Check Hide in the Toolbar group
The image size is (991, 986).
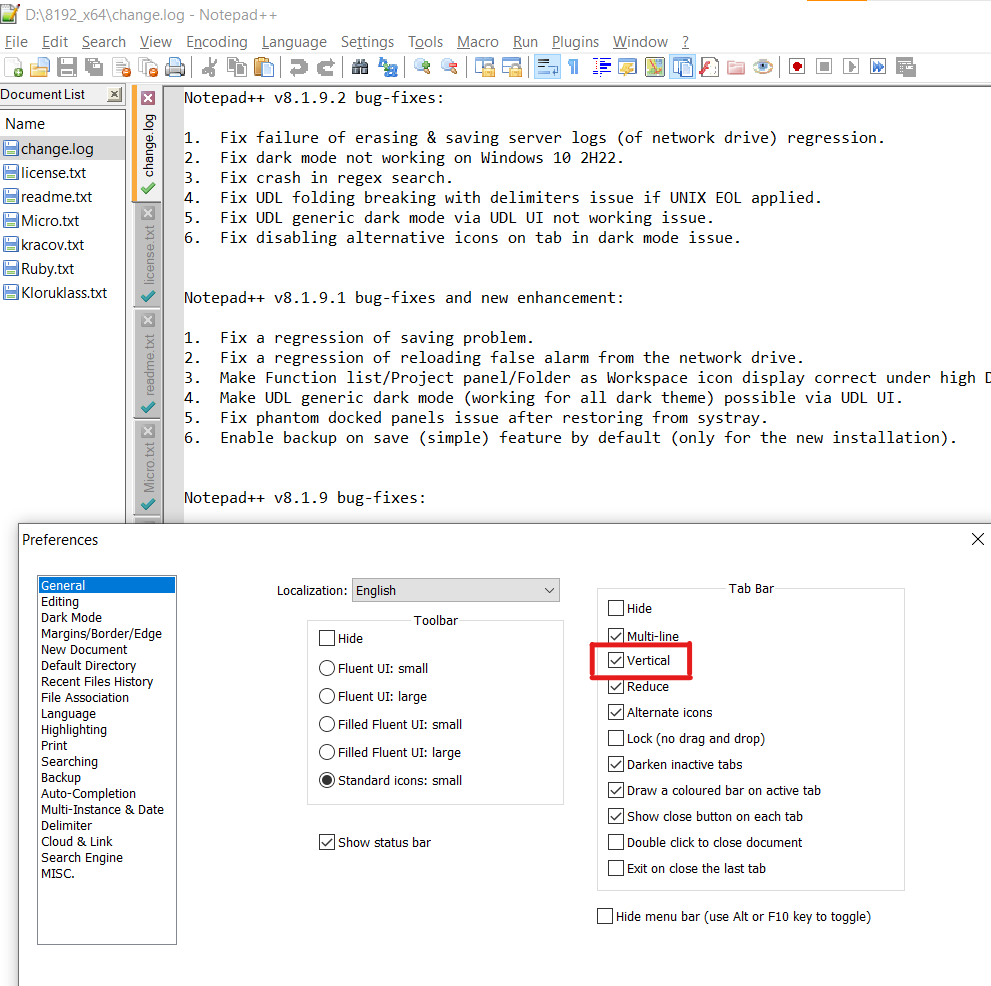tap(327, 638)
